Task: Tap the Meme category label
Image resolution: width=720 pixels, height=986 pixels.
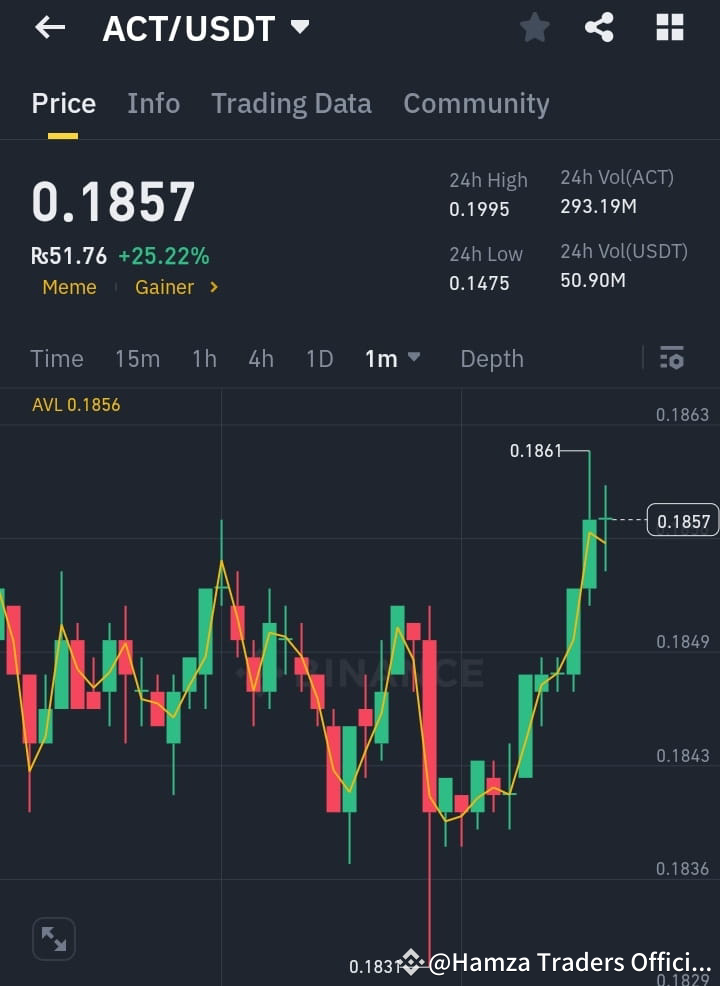Action: pos(69,287)
